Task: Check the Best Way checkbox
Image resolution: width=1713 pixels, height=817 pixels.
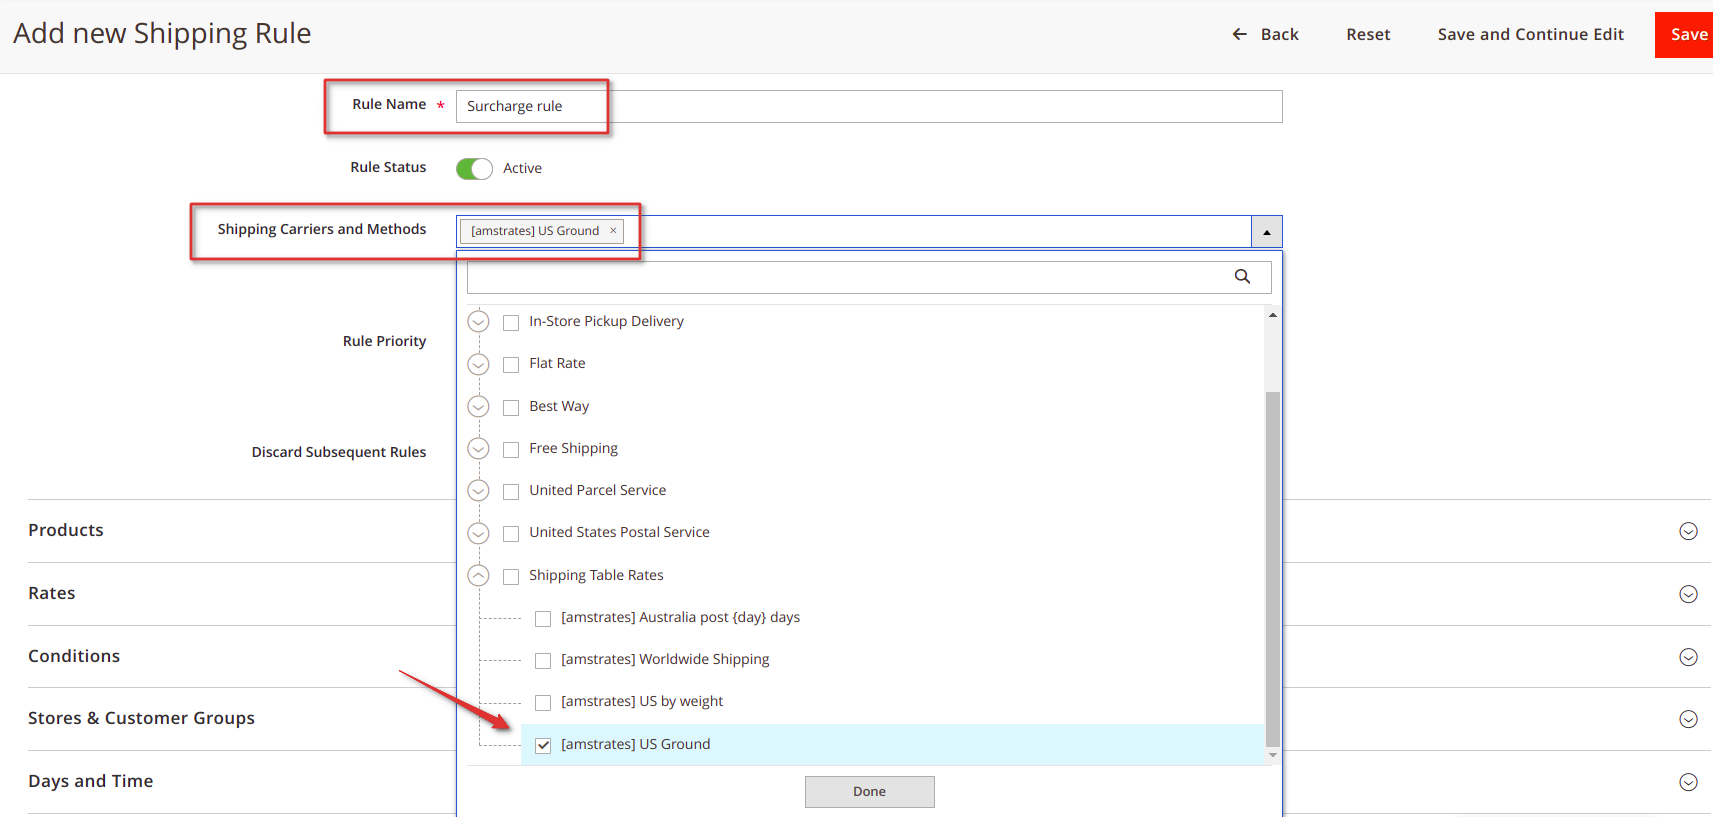Action: point(511,408)
